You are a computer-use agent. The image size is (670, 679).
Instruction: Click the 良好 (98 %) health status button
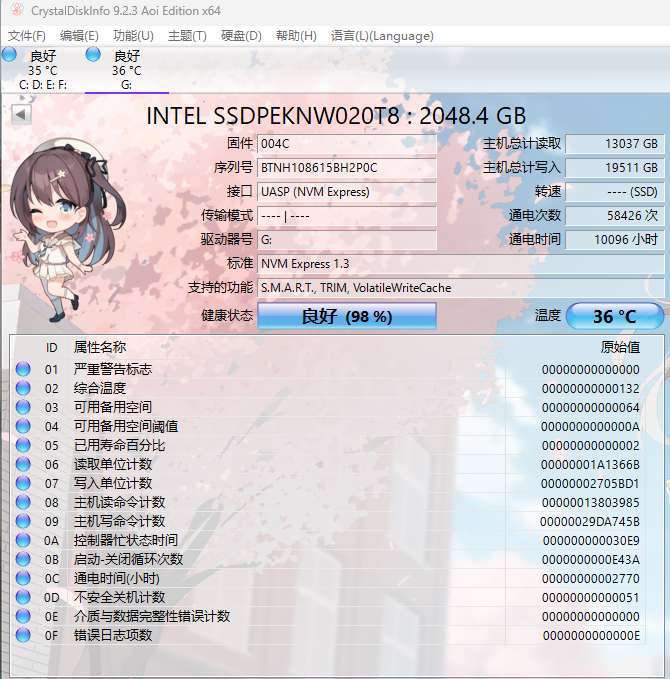coord(346,316)
